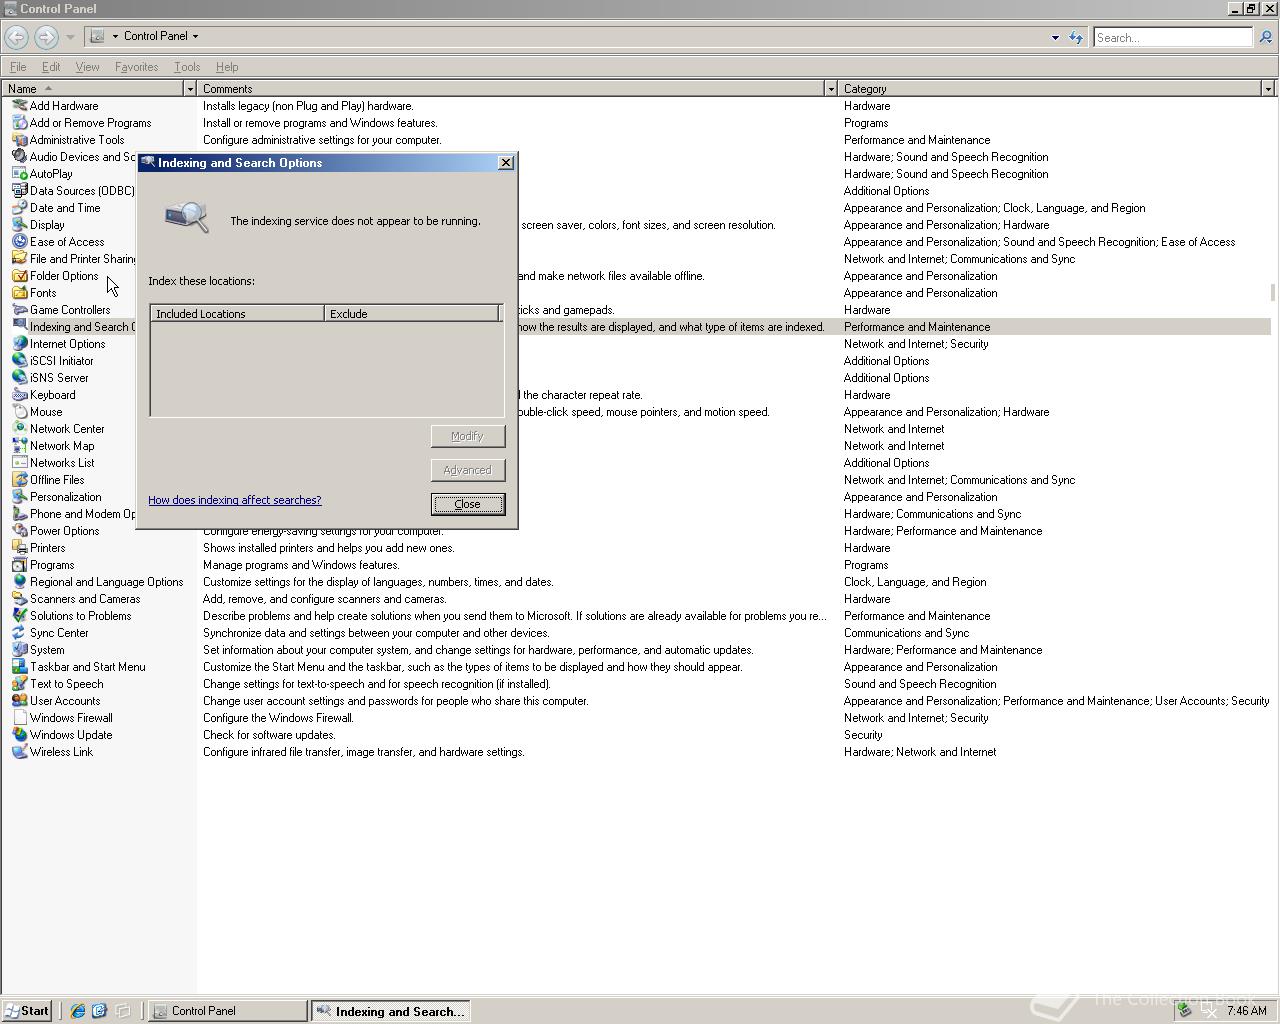Expand the address bar history dropdown
Screen dimensions: 1280x1024
click(x=1055, y=37)
